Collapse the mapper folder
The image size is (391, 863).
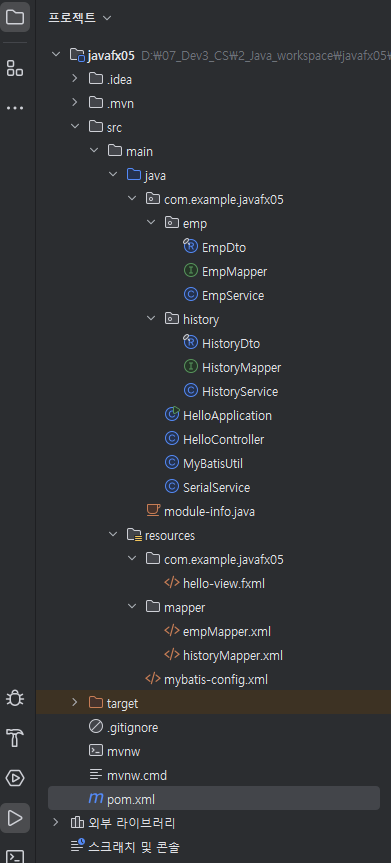click(x=132, y=607)
